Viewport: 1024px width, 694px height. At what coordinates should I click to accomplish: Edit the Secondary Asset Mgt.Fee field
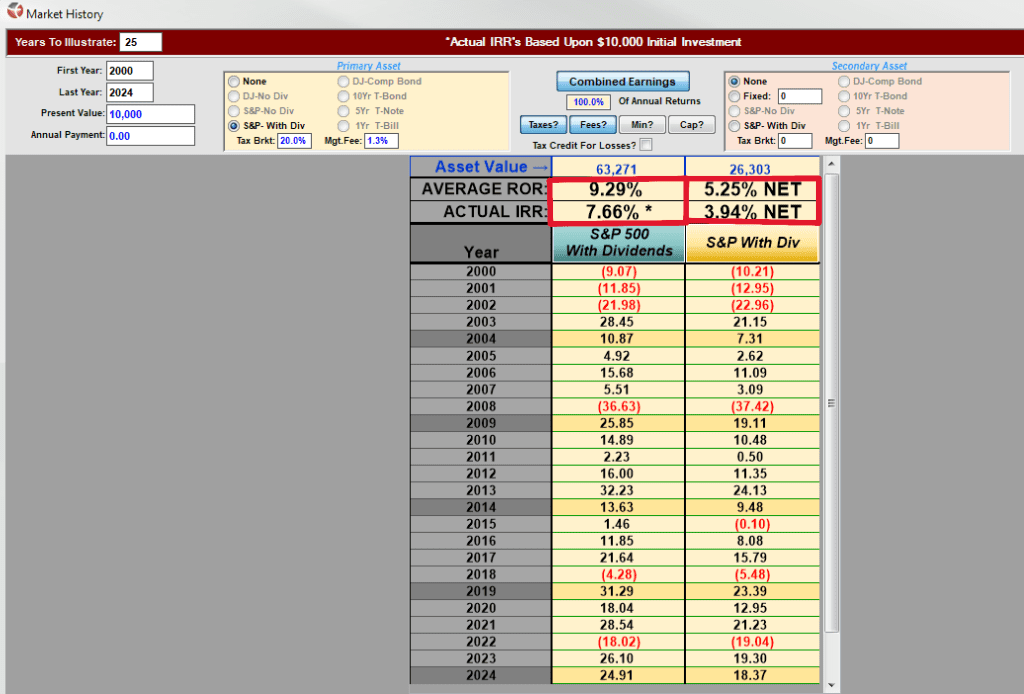point(882,140)
